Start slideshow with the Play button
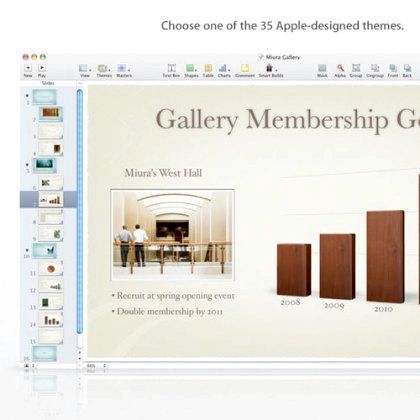 click(42, 68)
